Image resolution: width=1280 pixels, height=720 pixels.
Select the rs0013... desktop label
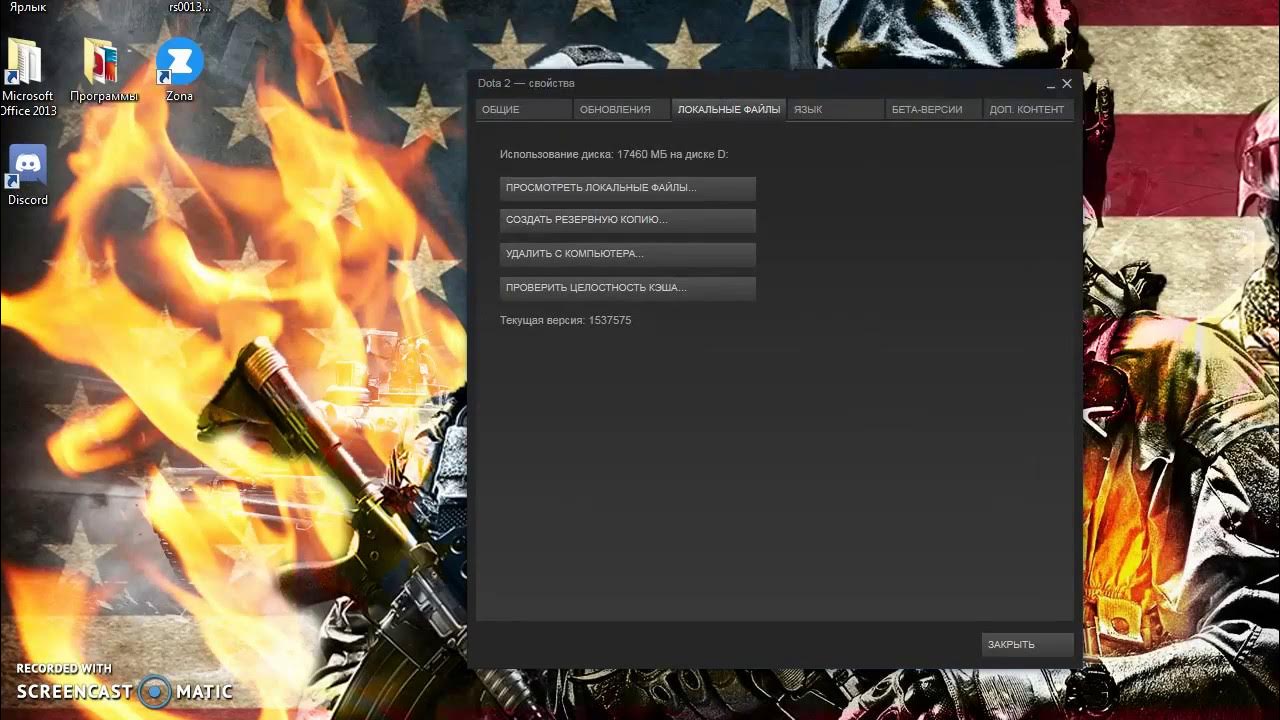189,7
